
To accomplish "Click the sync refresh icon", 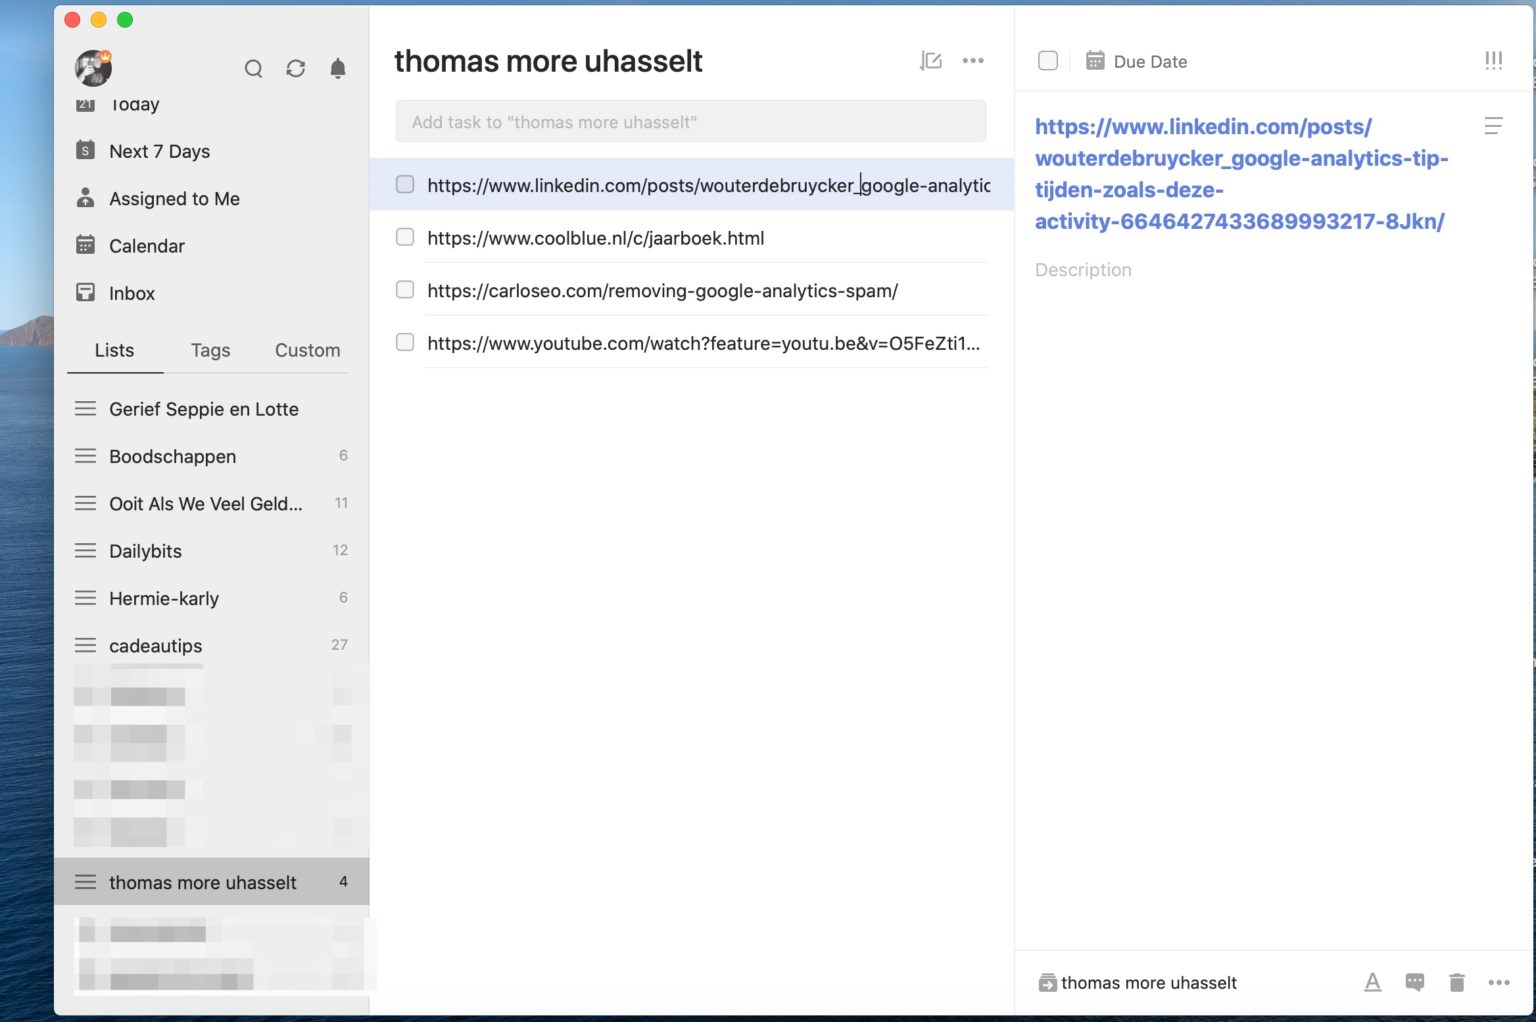I will [295, 68].
